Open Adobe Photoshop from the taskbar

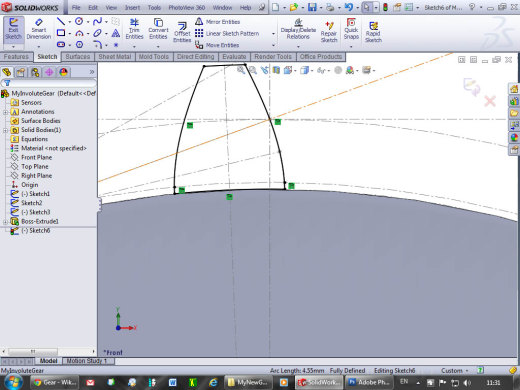pos(369,382)
